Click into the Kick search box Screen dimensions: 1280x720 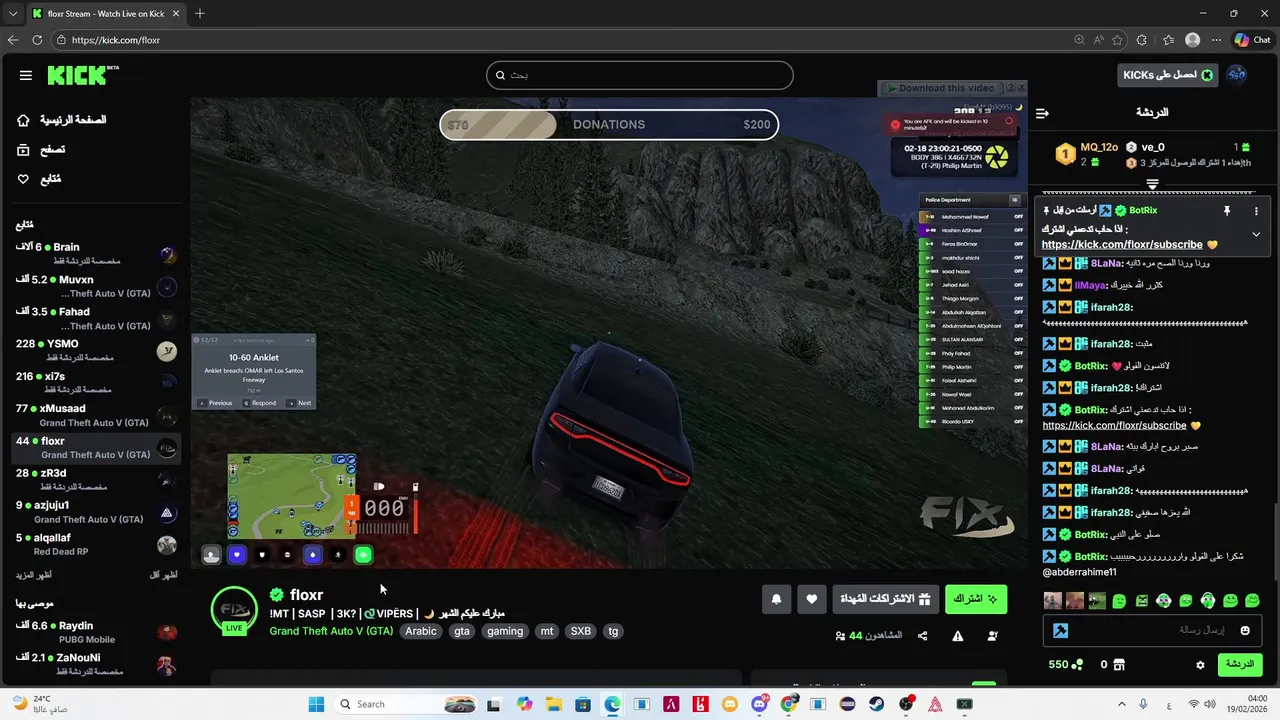640,75
